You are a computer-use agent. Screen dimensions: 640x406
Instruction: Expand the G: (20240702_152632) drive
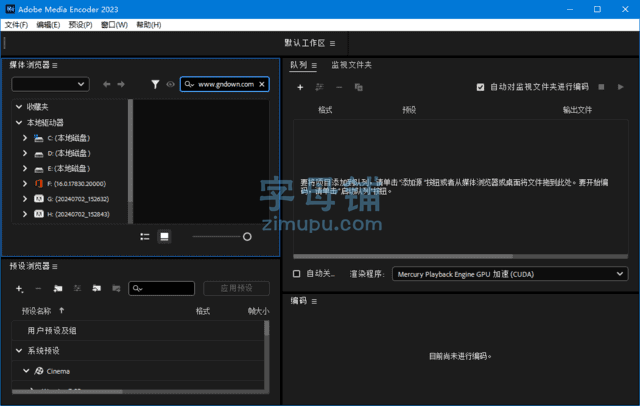point(25,199)
